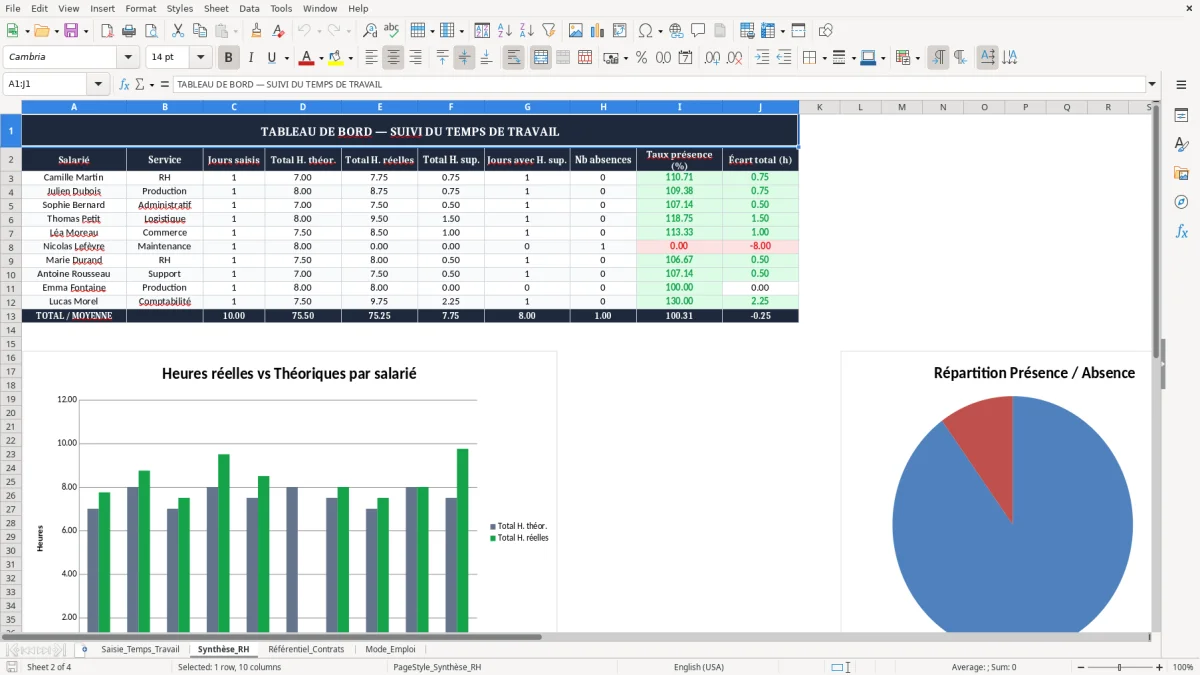Expand the Background Color dropdown arrow
Screen dimensions: 1200x675
pos(350,58)
